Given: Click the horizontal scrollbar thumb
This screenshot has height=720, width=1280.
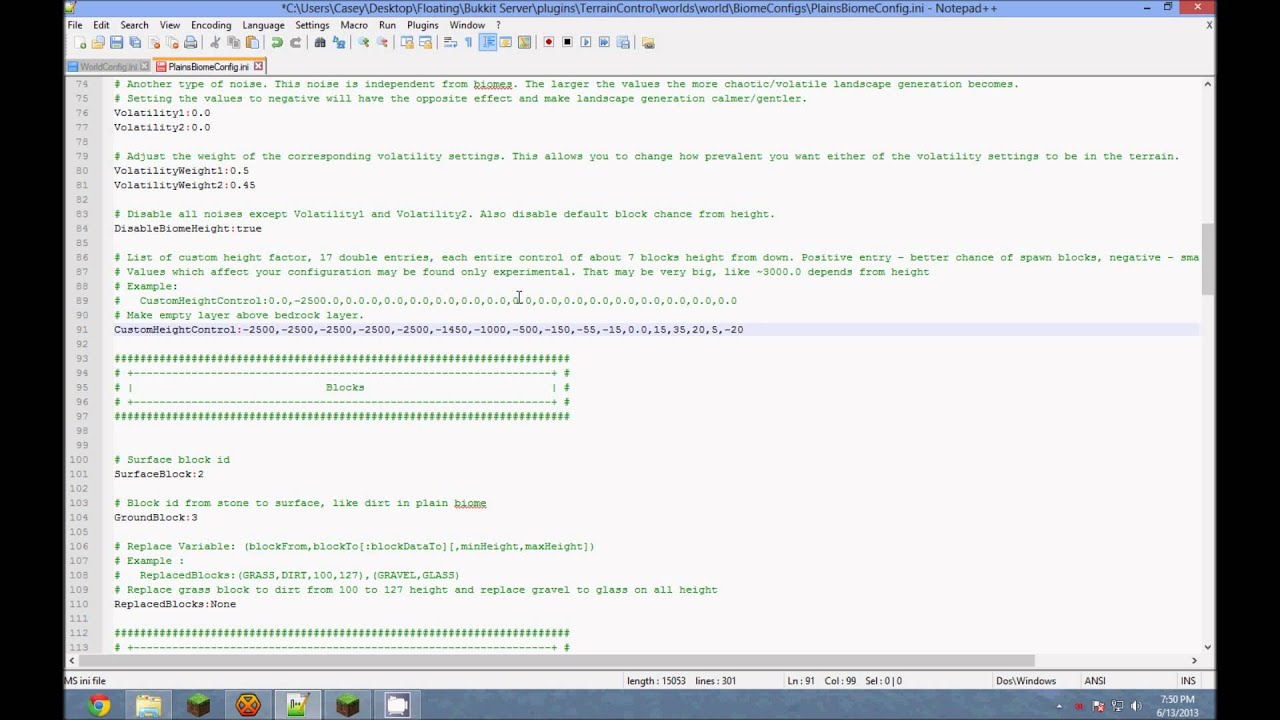Looking at the screenshot, I should 556,660.
